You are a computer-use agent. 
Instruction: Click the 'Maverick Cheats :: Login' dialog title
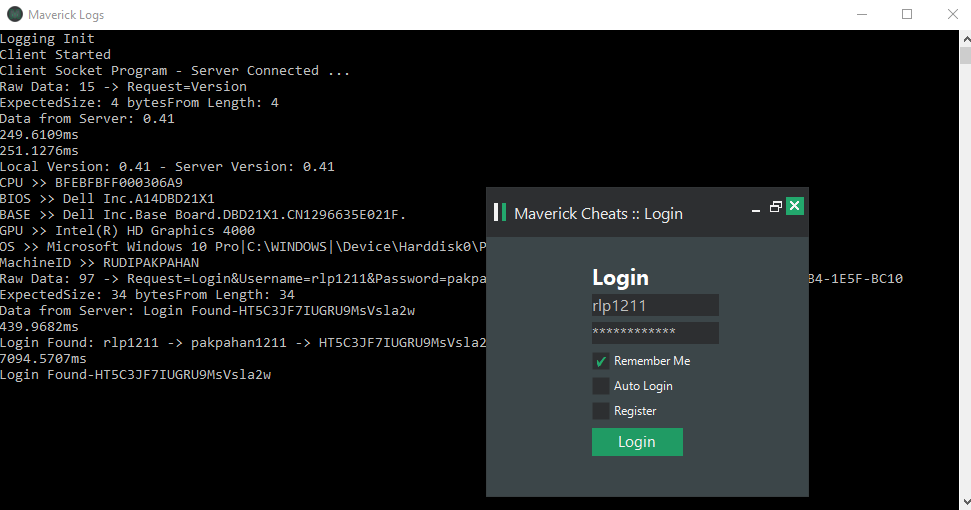point(598,214)
